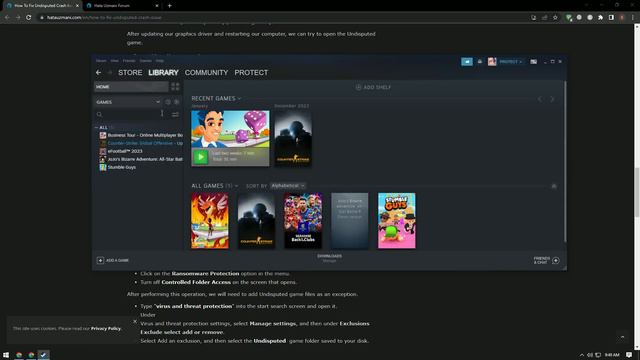Open Business Tour tile in All Games

pos(210,221)
